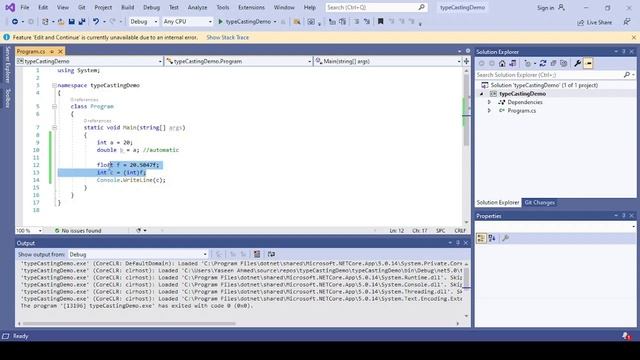This screenshot has width=640, height=360.
Task: Open the Server Explorer side tab
Action: click(7, 64)
